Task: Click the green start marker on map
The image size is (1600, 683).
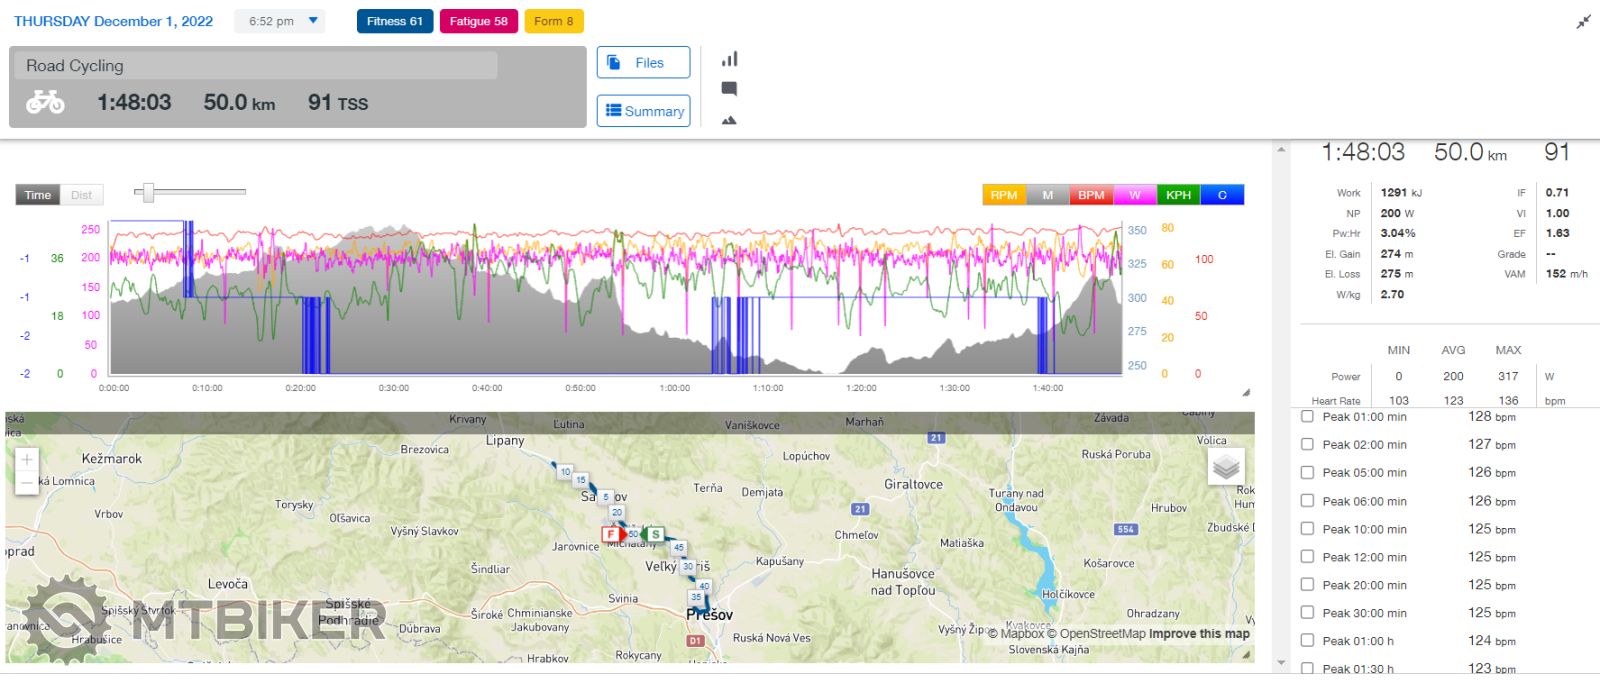Action: coord(655,534)
